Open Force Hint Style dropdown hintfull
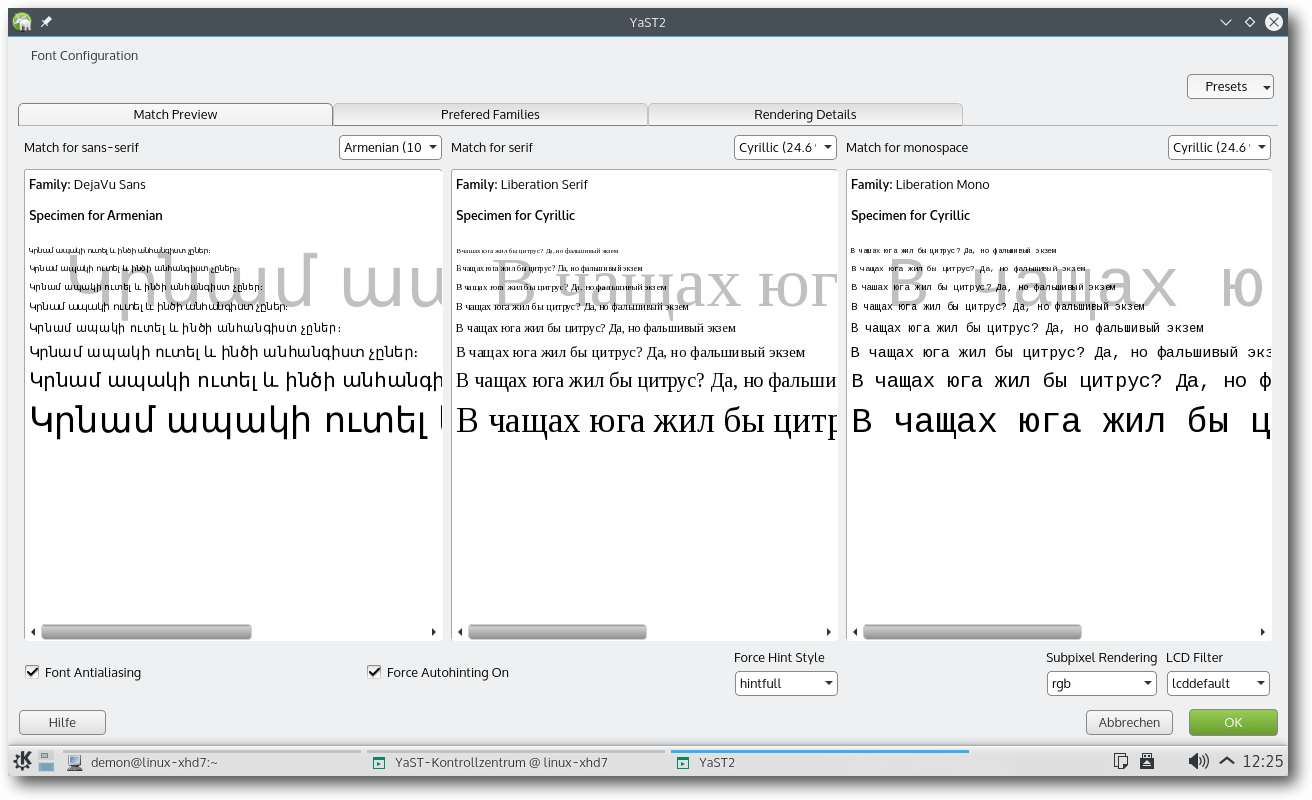Screen dimensions: 1312x800 786,684
